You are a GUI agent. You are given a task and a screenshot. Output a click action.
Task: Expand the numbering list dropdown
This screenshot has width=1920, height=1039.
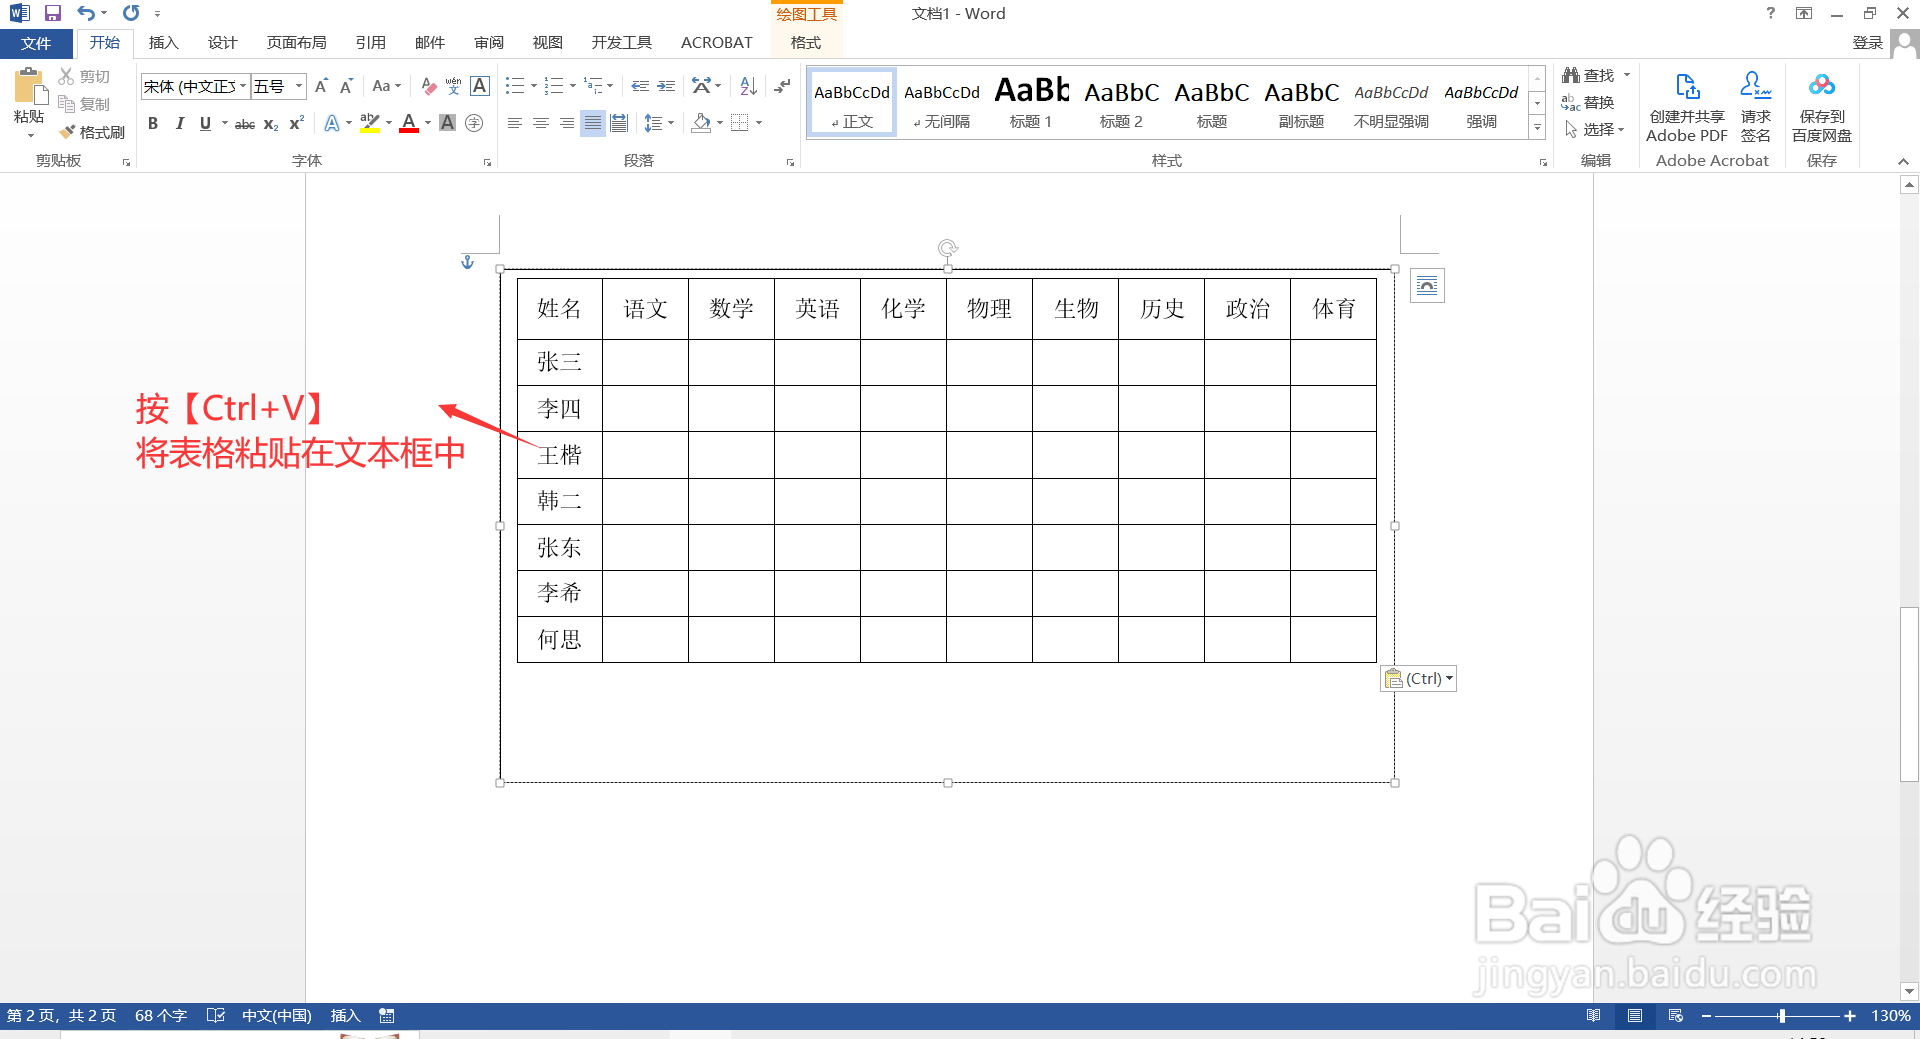tap(572, 87)
